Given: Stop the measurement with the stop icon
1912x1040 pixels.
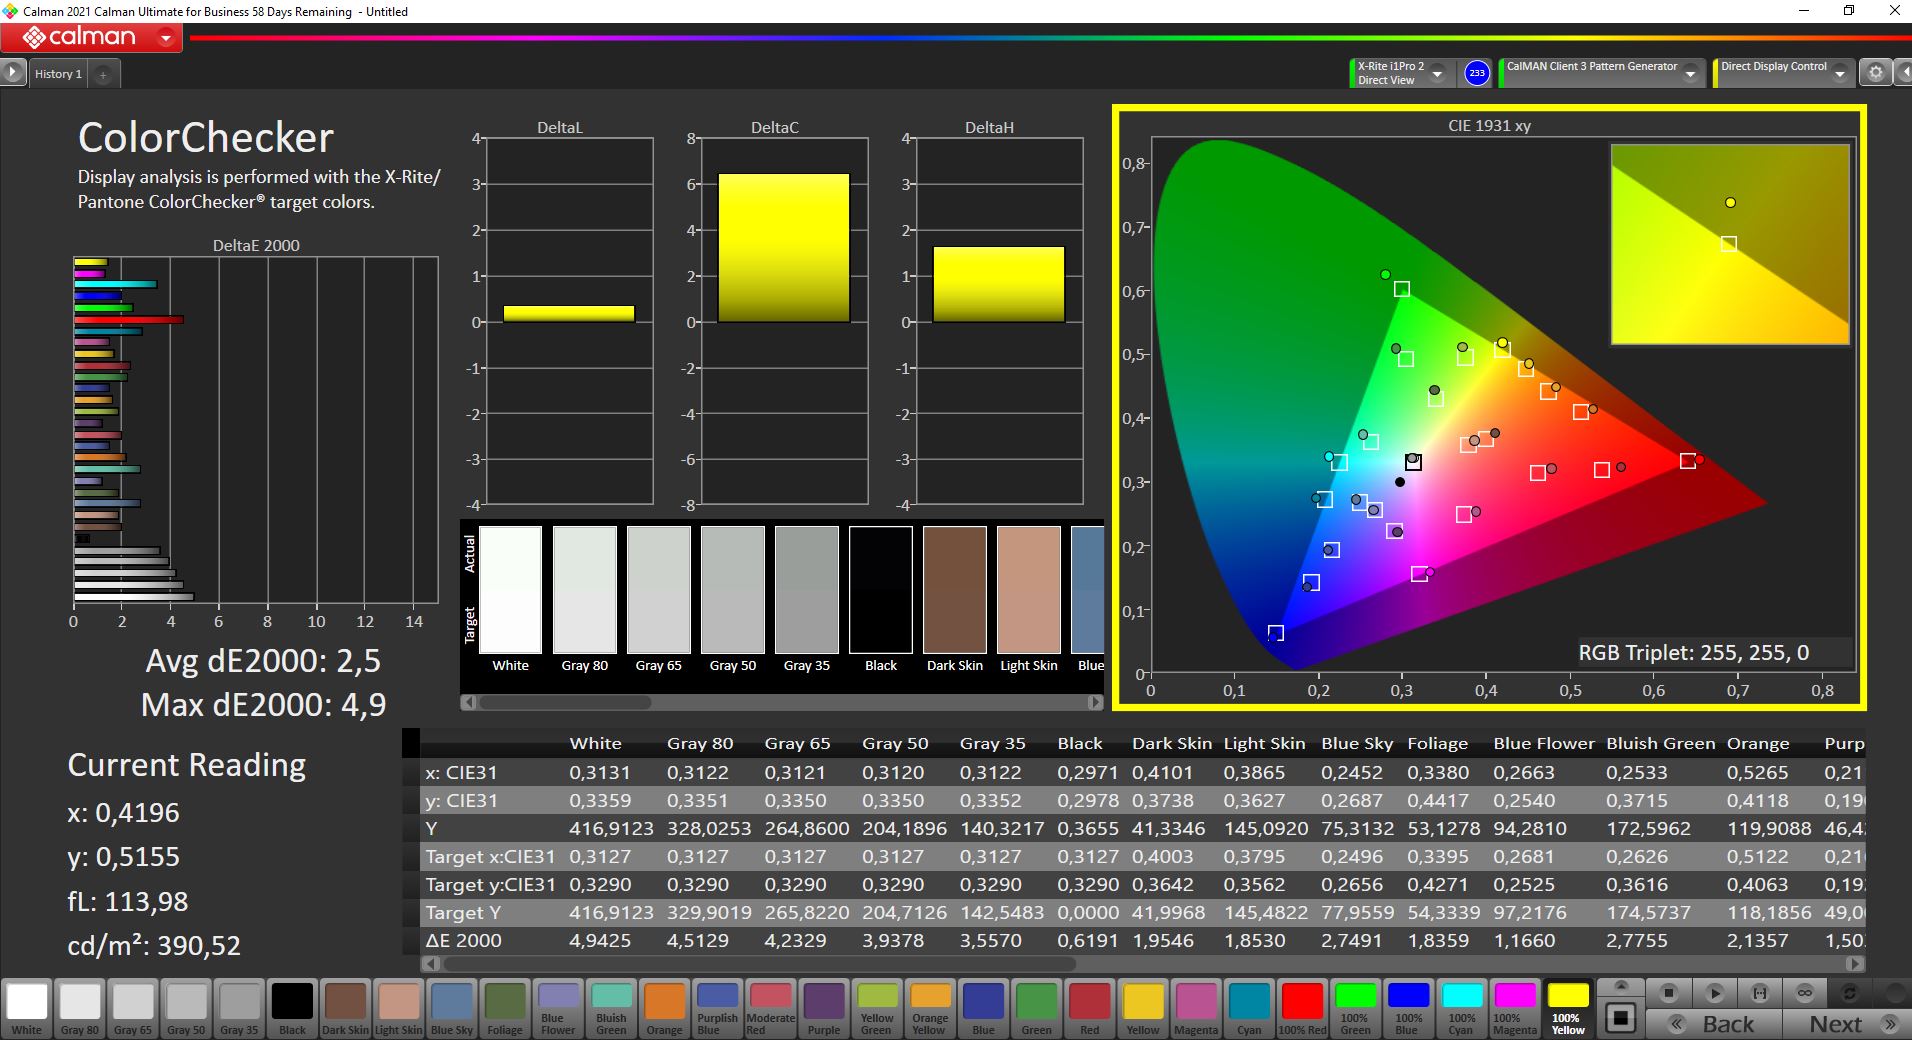Looking at the screenshot, I should [x=1668, y=993].
